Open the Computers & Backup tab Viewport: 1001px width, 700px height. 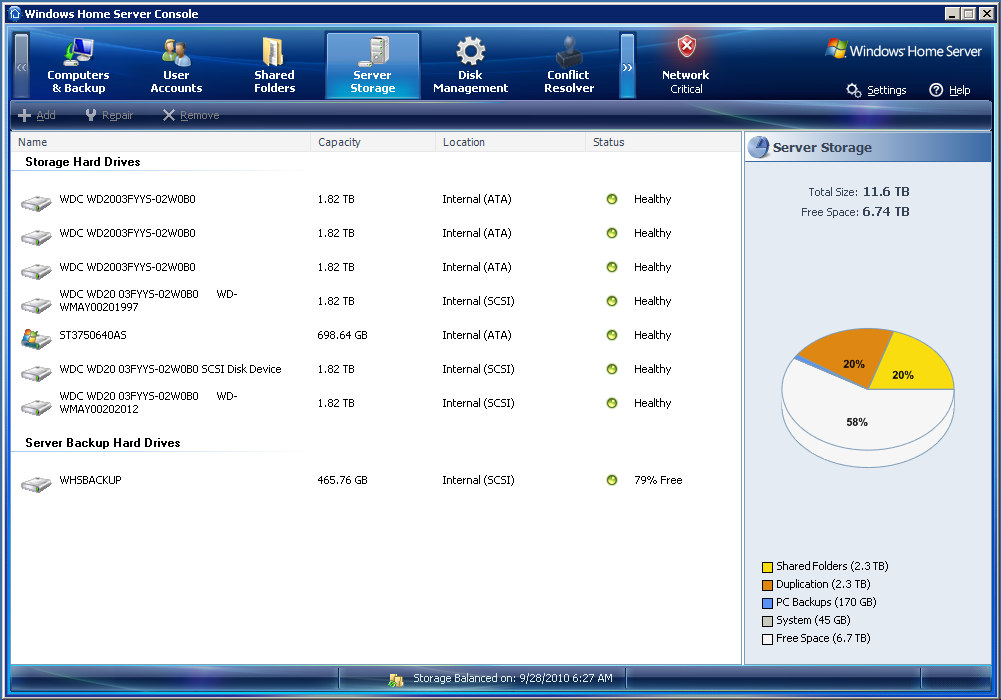point(78,66)
